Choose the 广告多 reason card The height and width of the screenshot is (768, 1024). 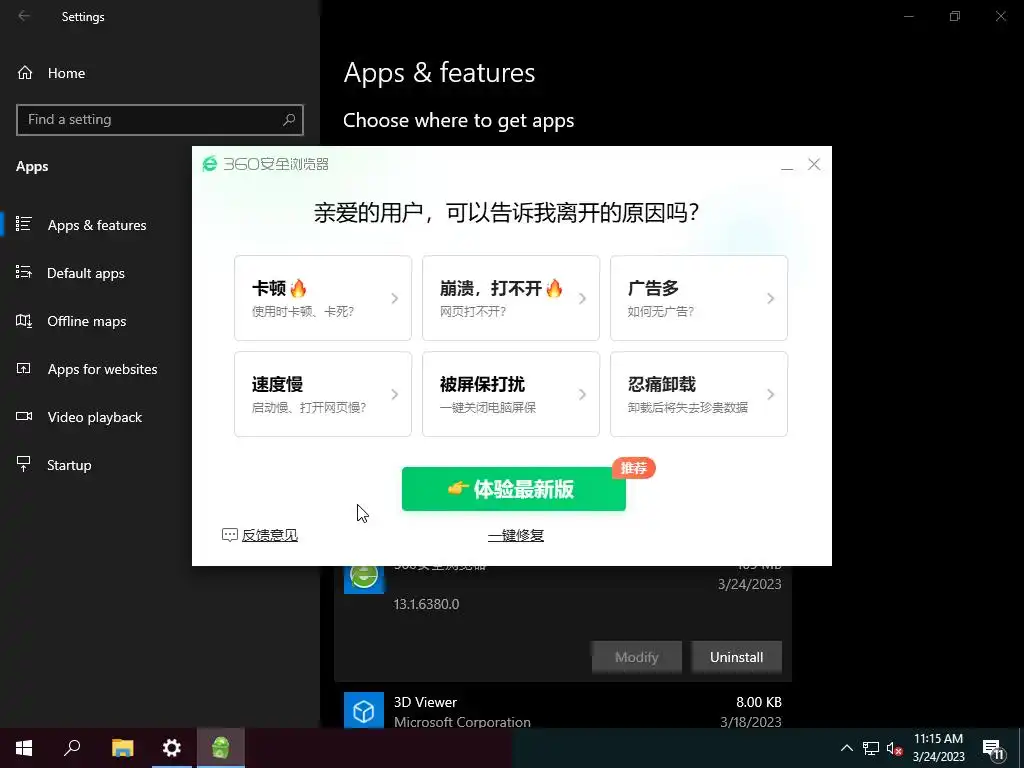(699, 298)
